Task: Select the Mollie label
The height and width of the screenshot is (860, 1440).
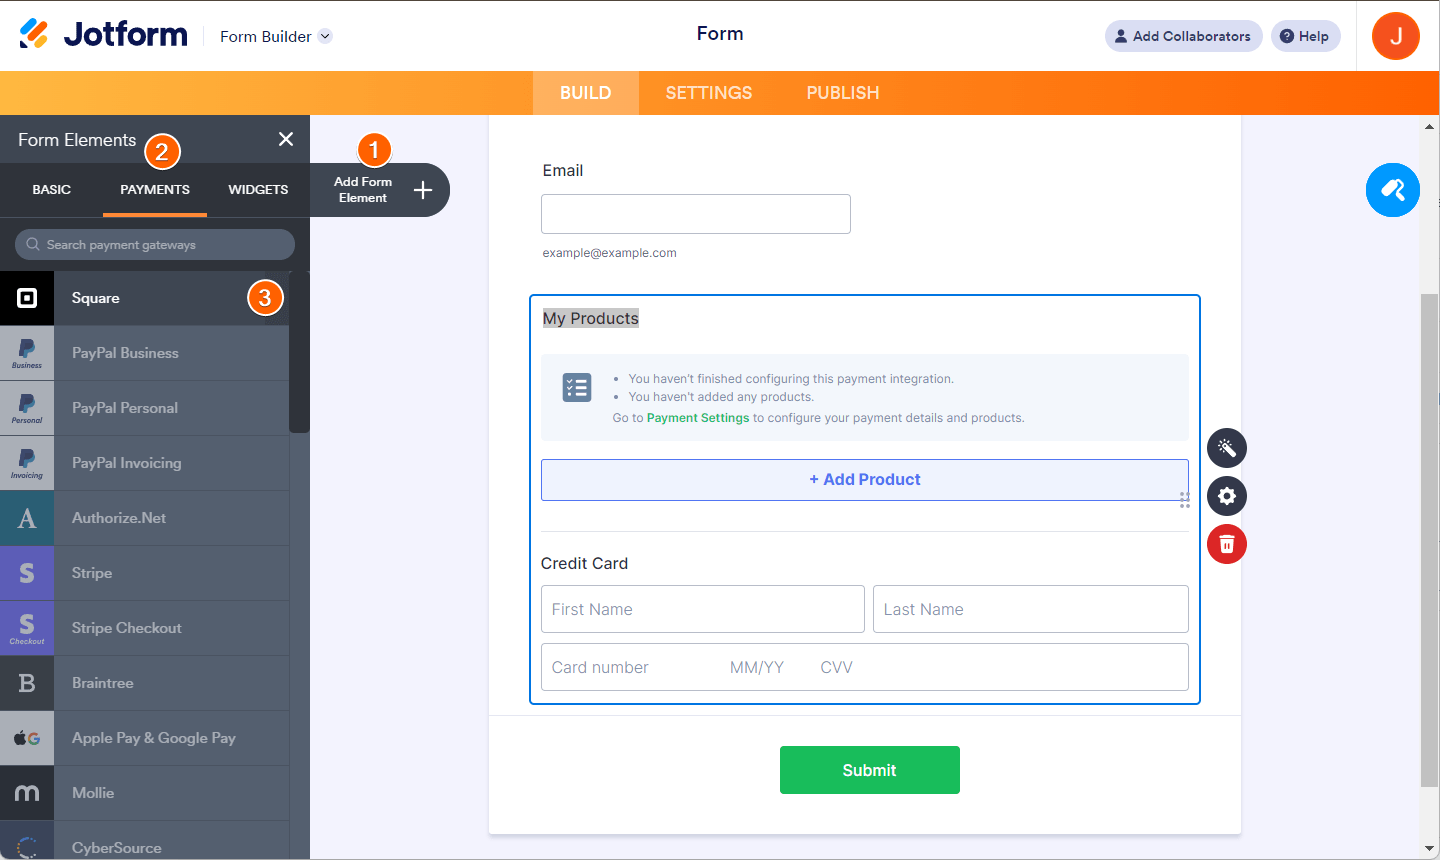Action: (93, 793)
